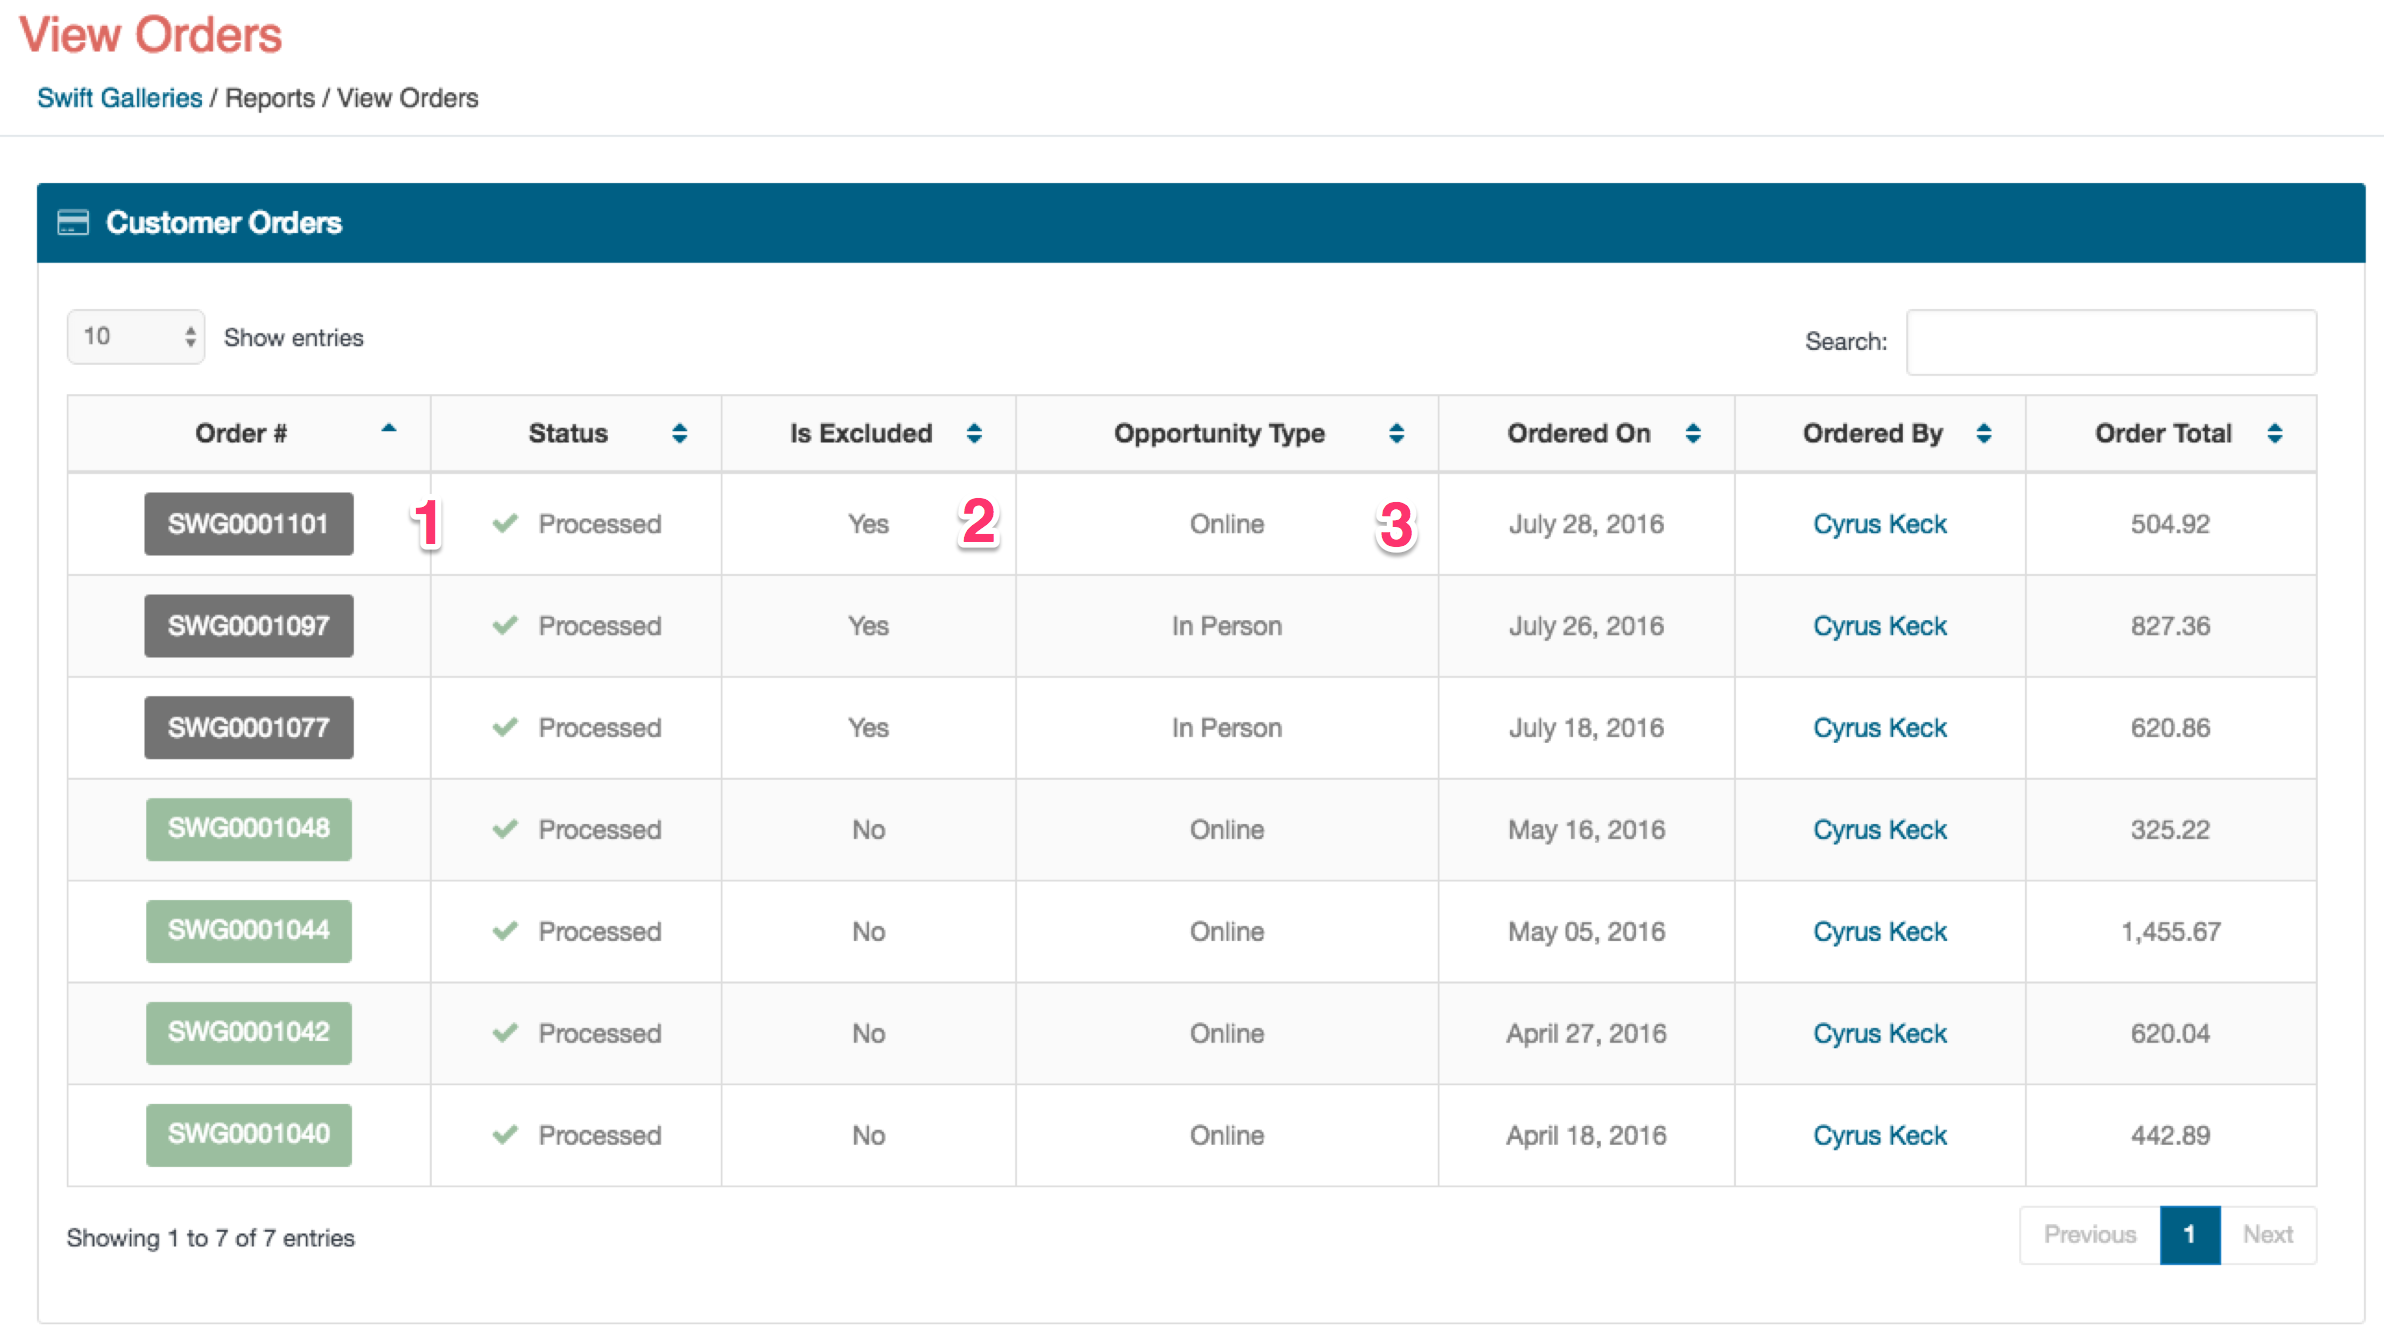
Task: Open order SWG0001101
Action: pyautogui.click(x=249, y=524)
